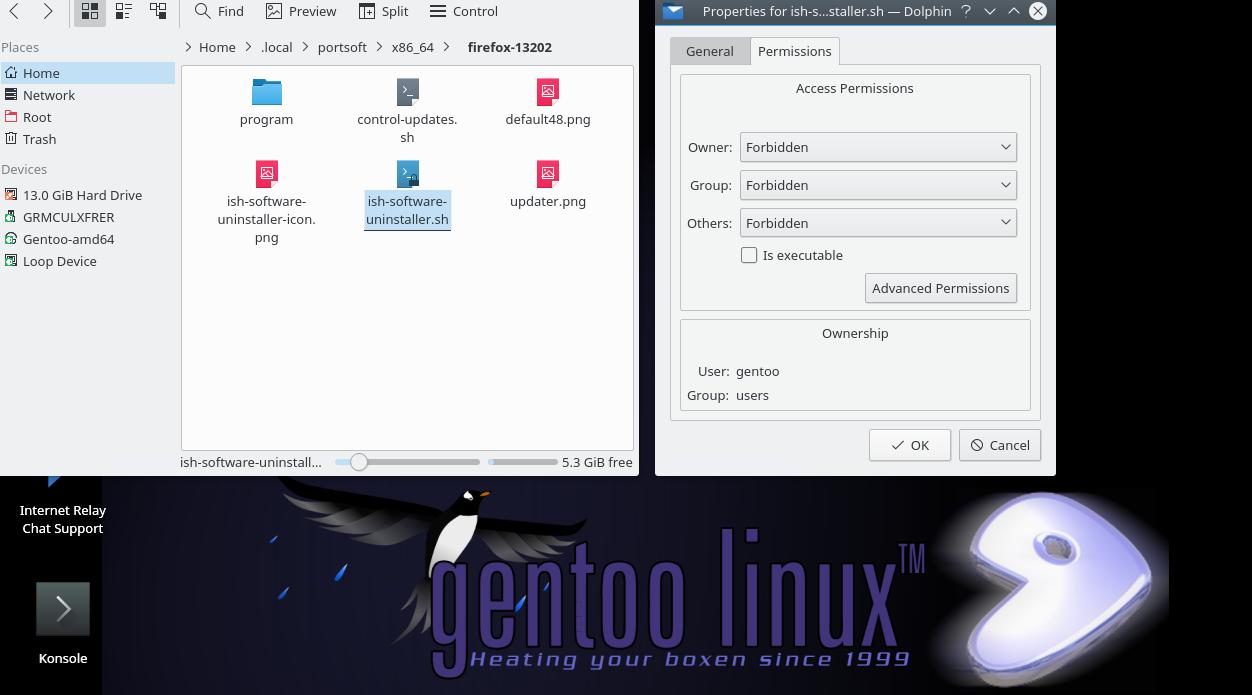1252x695 pixels.
Task: Click the Trash bin icon in Places
Action: pyautogui.click(x=11, y=139)
